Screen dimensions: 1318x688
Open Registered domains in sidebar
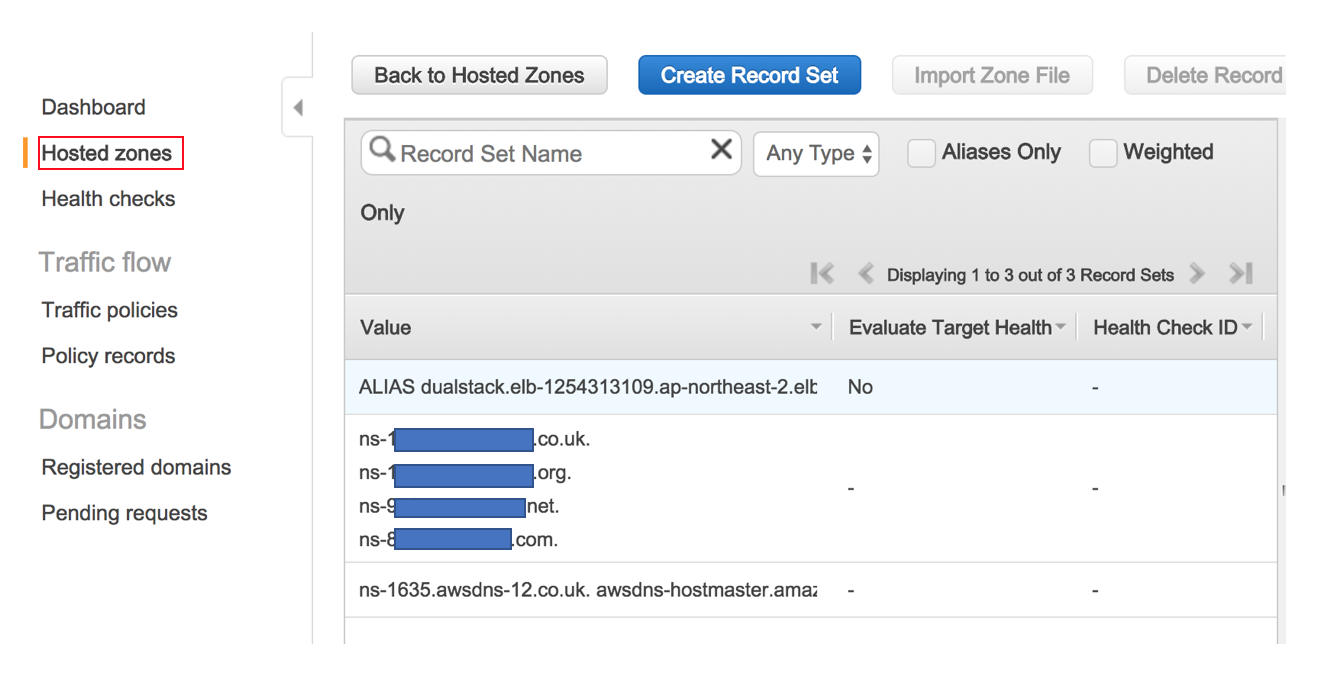pyautogui.click(x=136, y=467)
